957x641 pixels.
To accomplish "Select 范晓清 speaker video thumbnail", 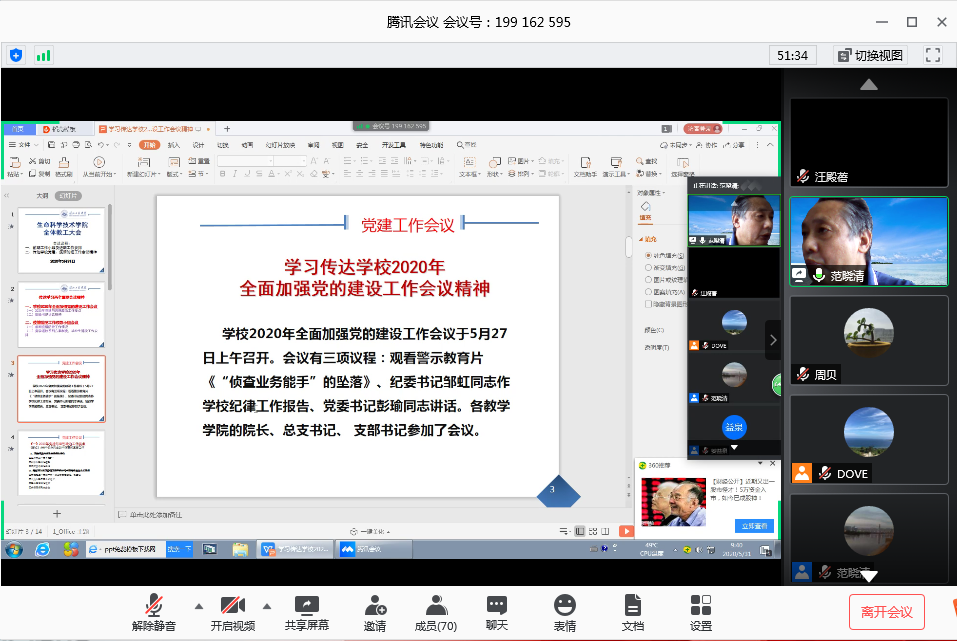I will [x=868, y=240].
